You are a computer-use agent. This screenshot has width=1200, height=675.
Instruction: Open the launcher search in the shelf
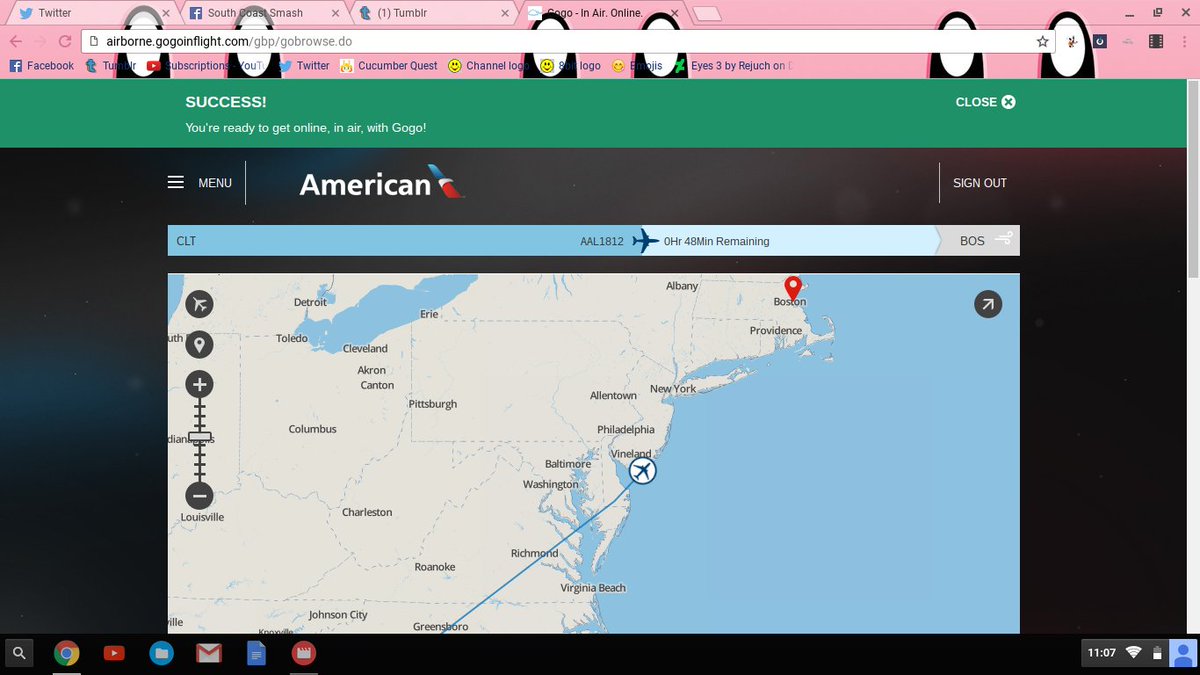coord(19,653)
